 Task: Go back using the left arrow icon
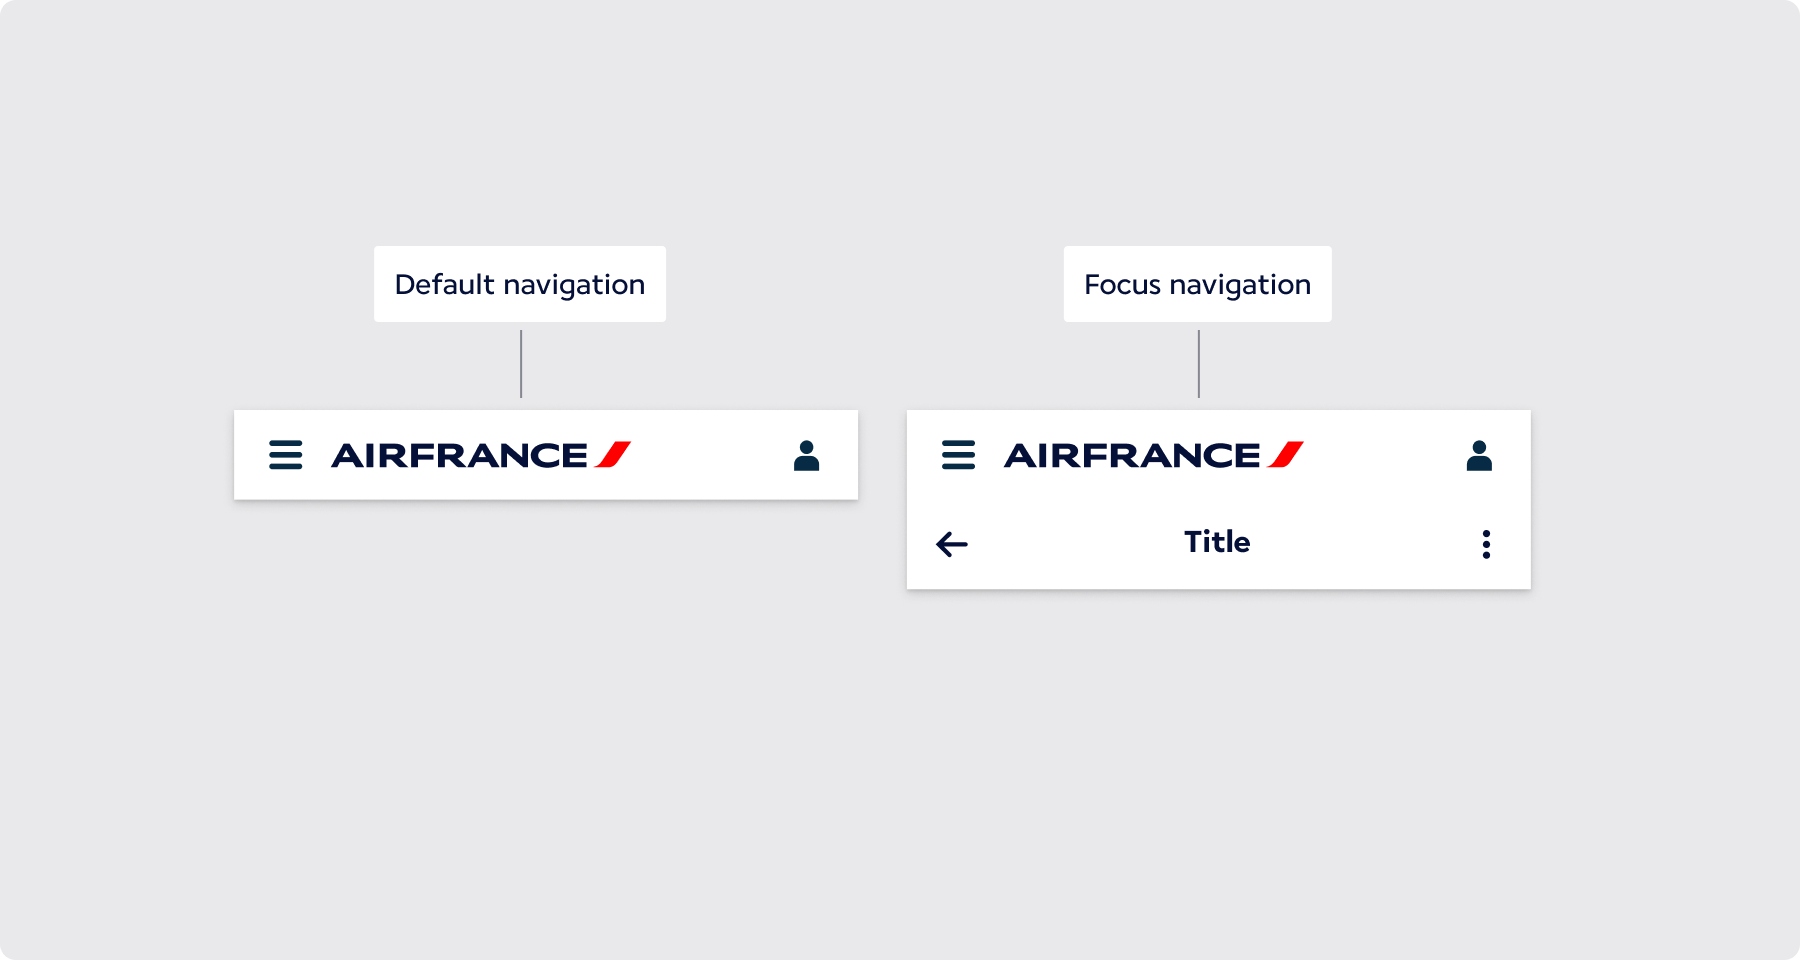(952, 544)
